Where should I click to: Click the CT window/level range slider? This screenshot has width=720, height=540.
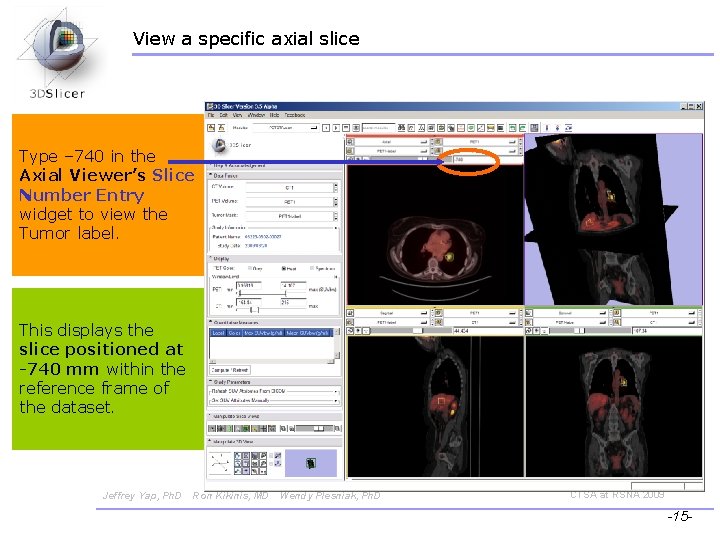(271, 310)
